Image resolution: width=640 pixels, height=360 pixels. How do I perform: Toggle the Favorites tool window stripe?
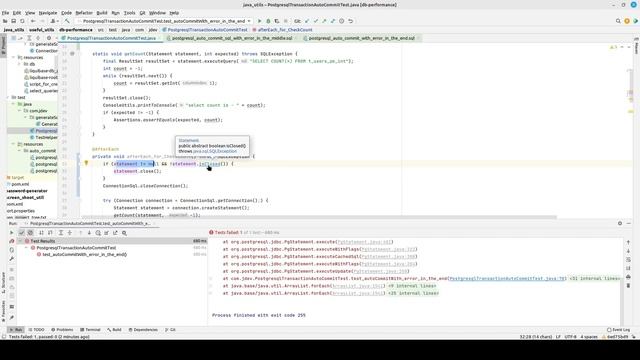coord(3,311)
